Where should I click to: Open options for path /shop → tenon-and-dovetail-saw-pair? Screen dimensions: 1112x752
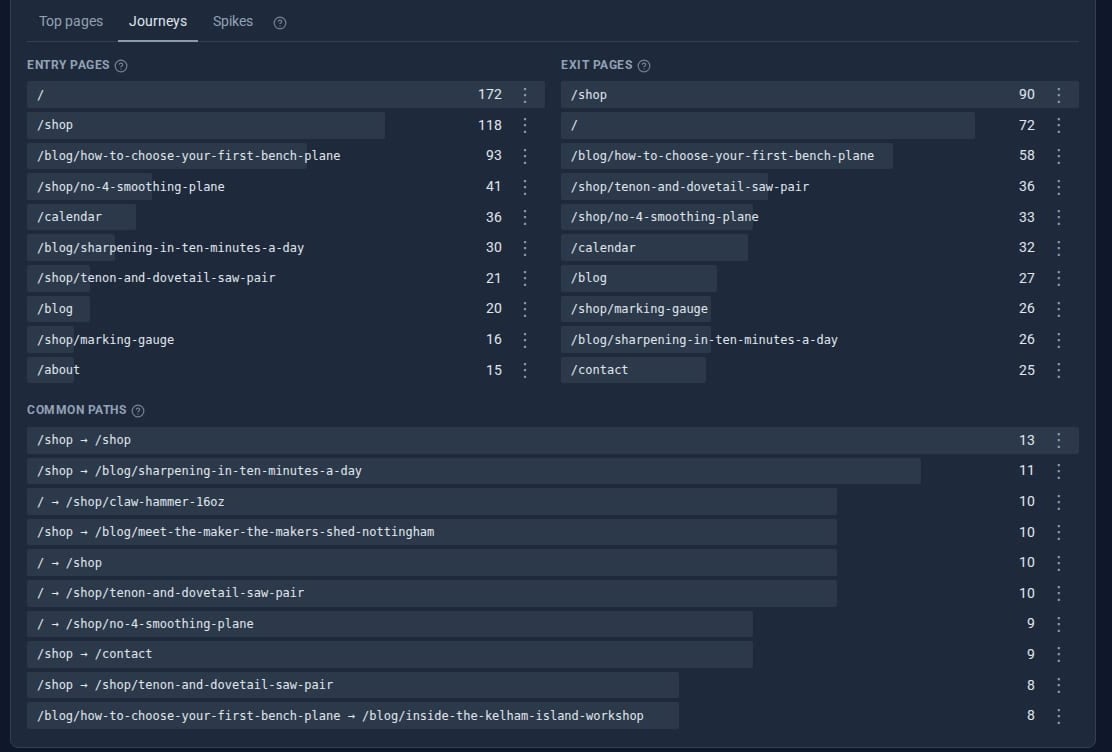tap(1059, 685)
